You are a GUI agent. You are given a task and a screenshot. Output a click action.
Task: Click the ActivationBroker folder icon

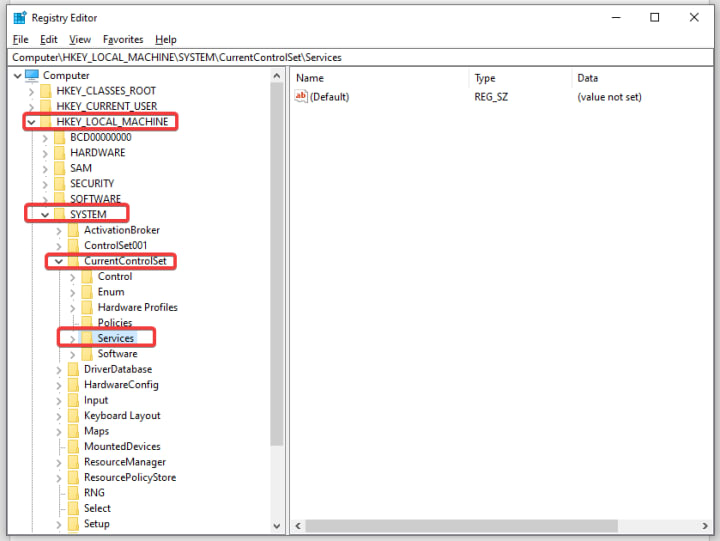click(x=73, y=230)
